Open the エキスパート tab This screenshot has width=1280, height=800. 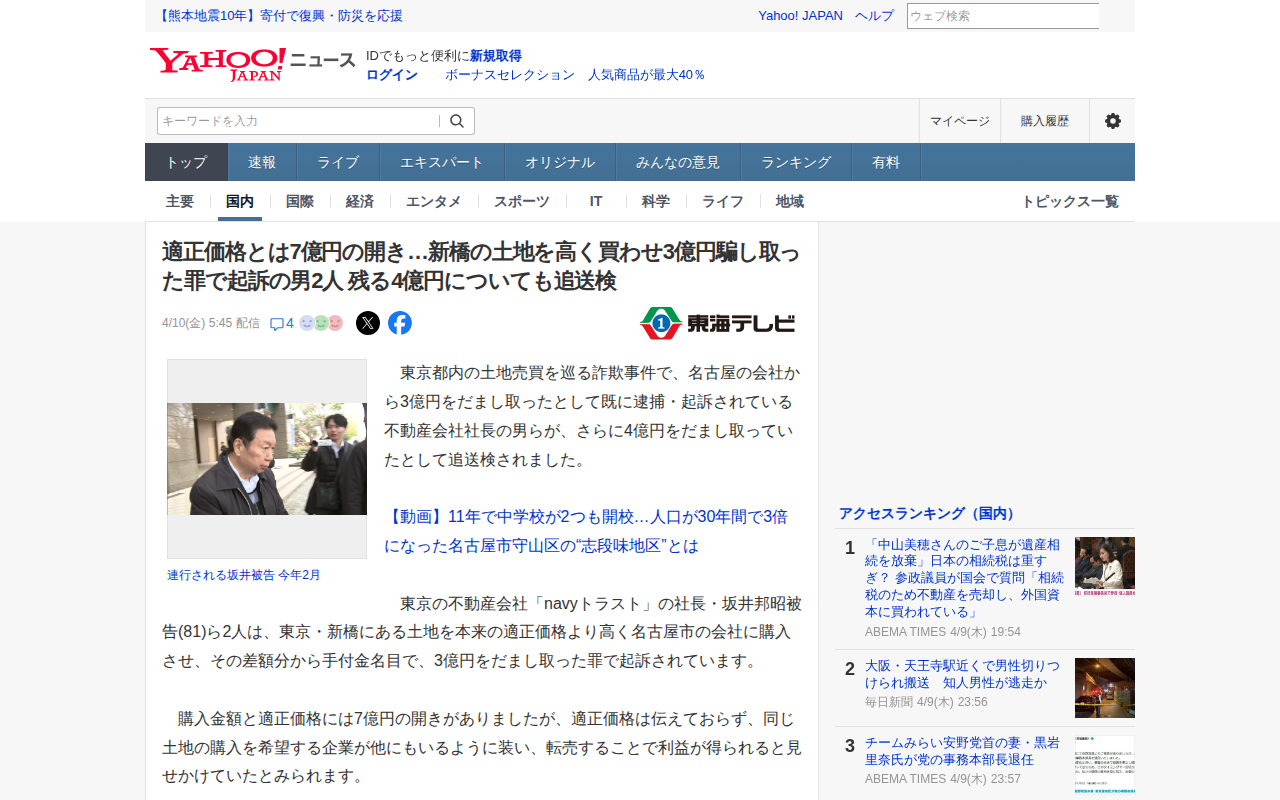pyautogui.click(x=442, y=162)
